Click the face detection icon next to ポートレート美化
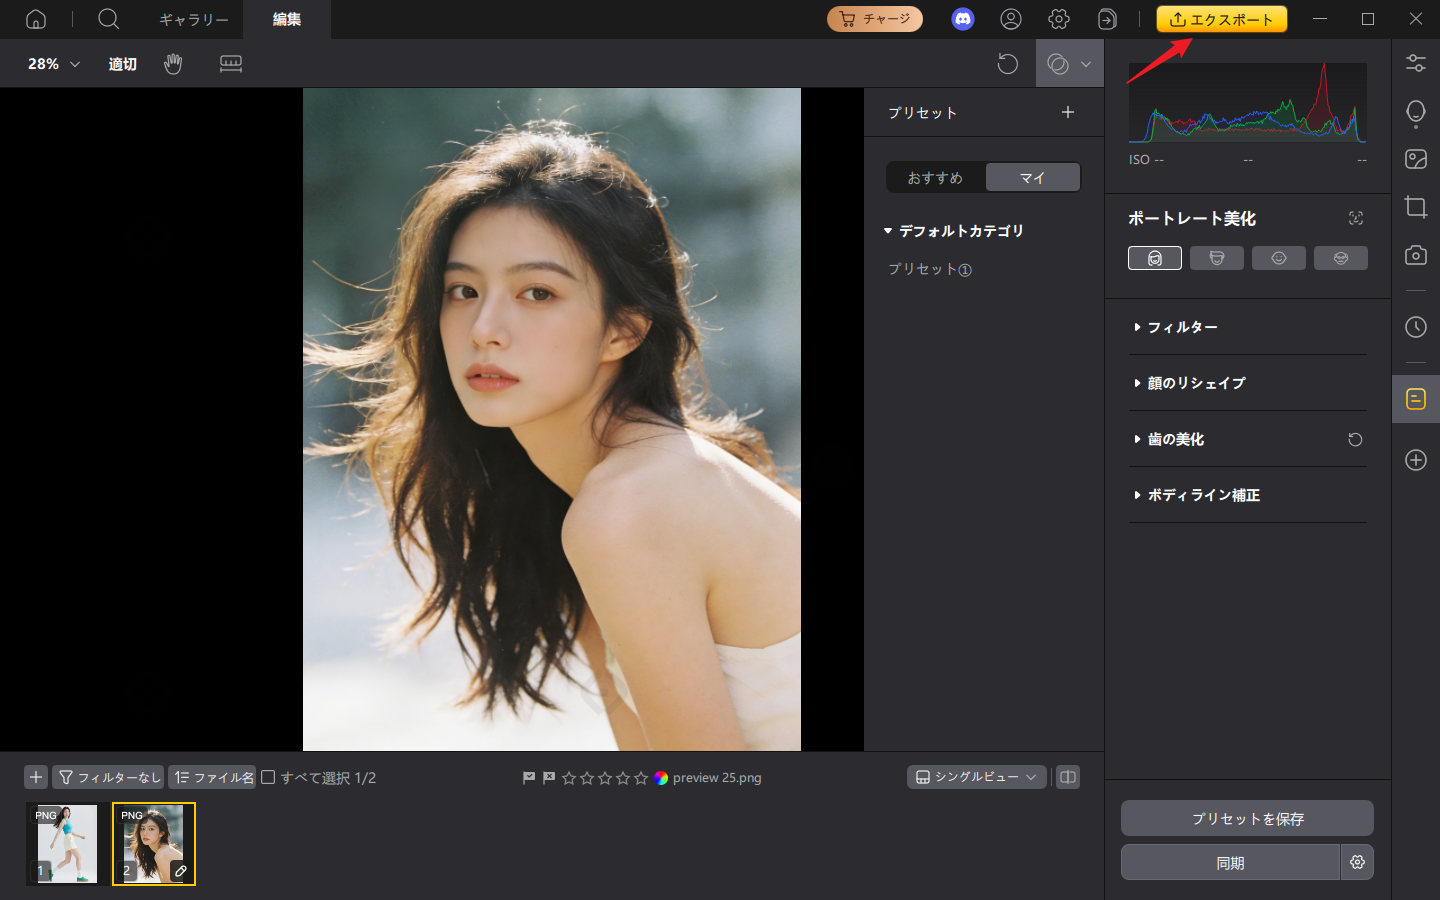Image resolution: width=1440 pixels, height=900 pixels. click(1356, 218)
